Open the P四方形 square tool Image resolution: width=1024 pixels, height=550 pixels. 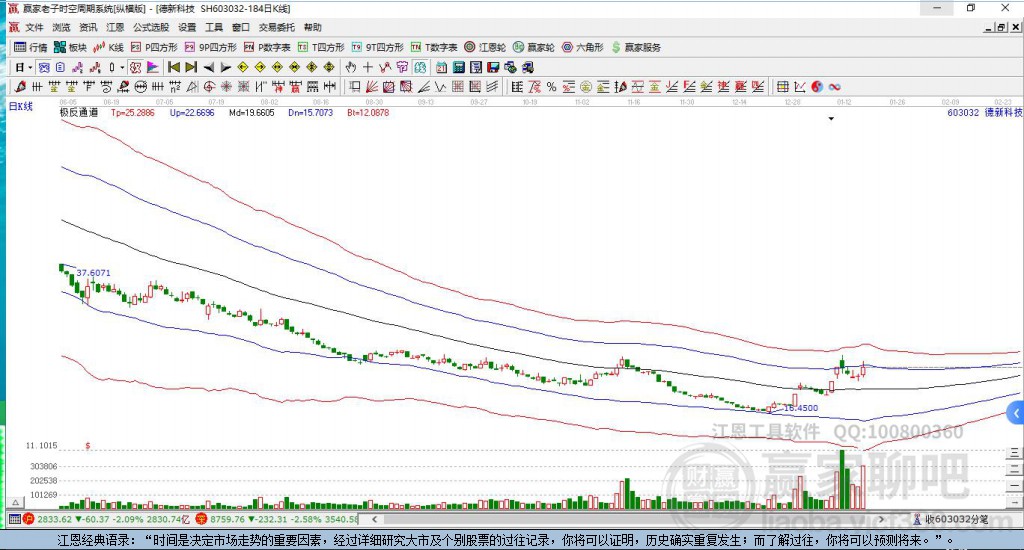154,47
